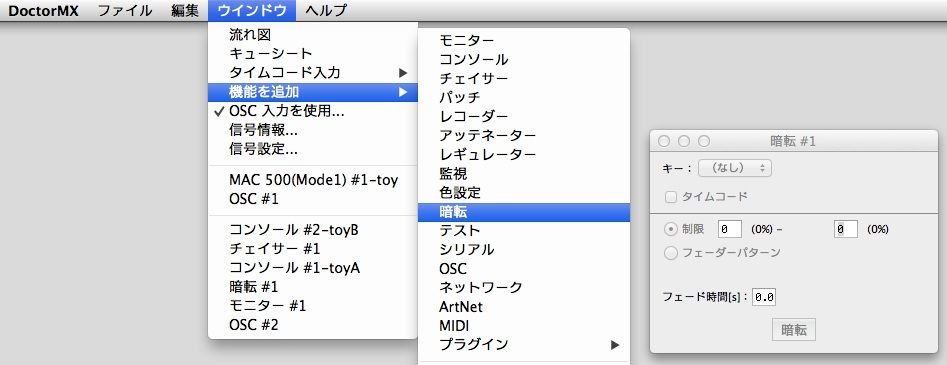Click the first 制限 value field
947x365 pixels.
pos(730,229)
